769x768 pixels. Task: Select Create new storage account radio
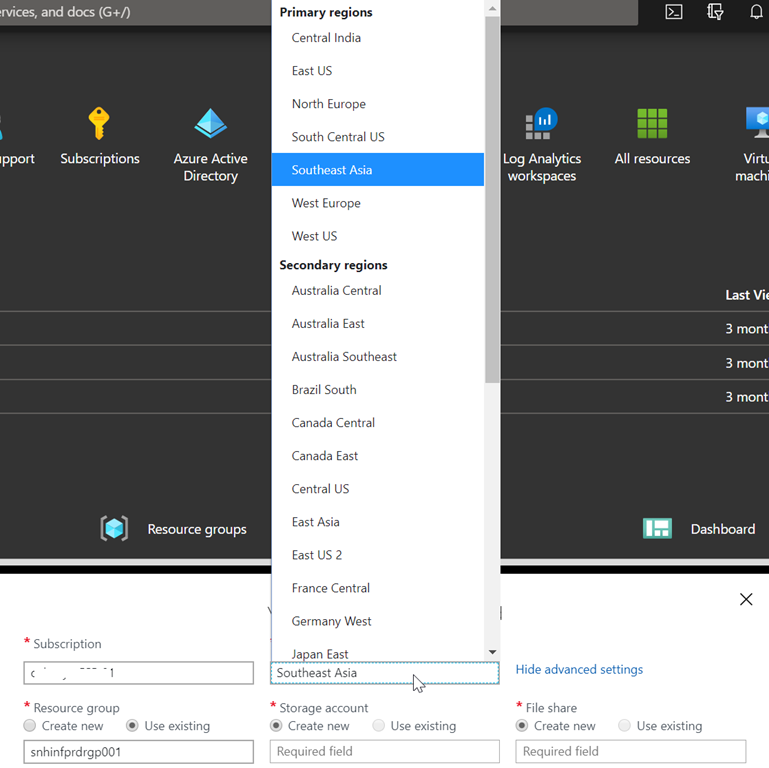(276, 725)
